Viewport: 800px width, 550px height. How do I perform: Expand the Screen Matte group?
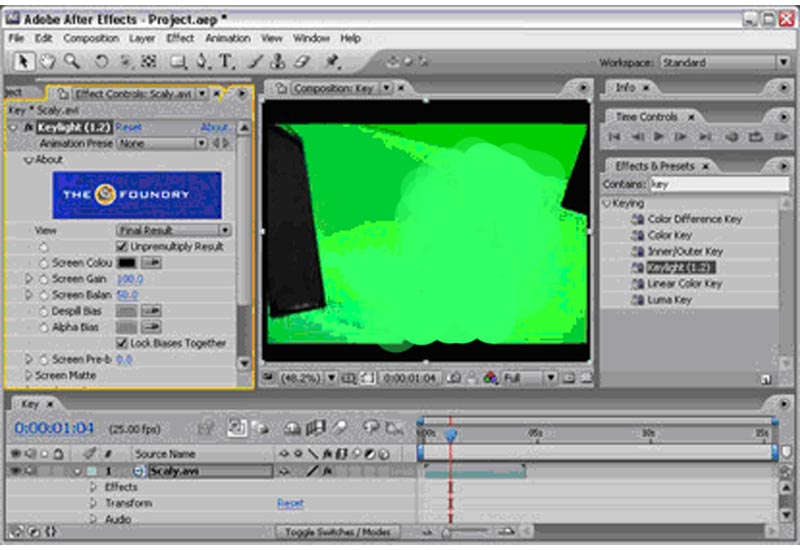(x=29, y=375)
